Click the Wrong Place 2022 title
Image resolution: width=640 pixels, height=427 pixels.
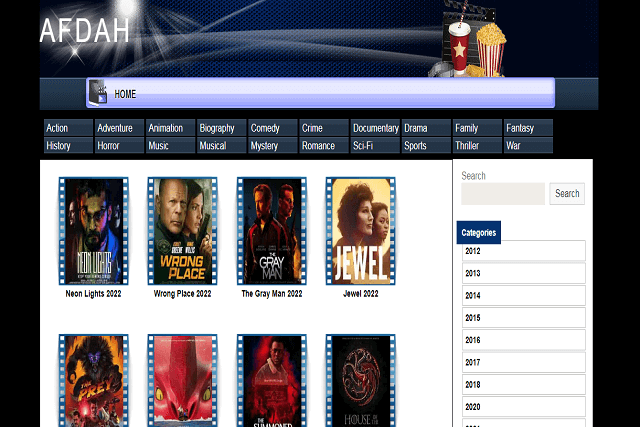tap(182, 294)
